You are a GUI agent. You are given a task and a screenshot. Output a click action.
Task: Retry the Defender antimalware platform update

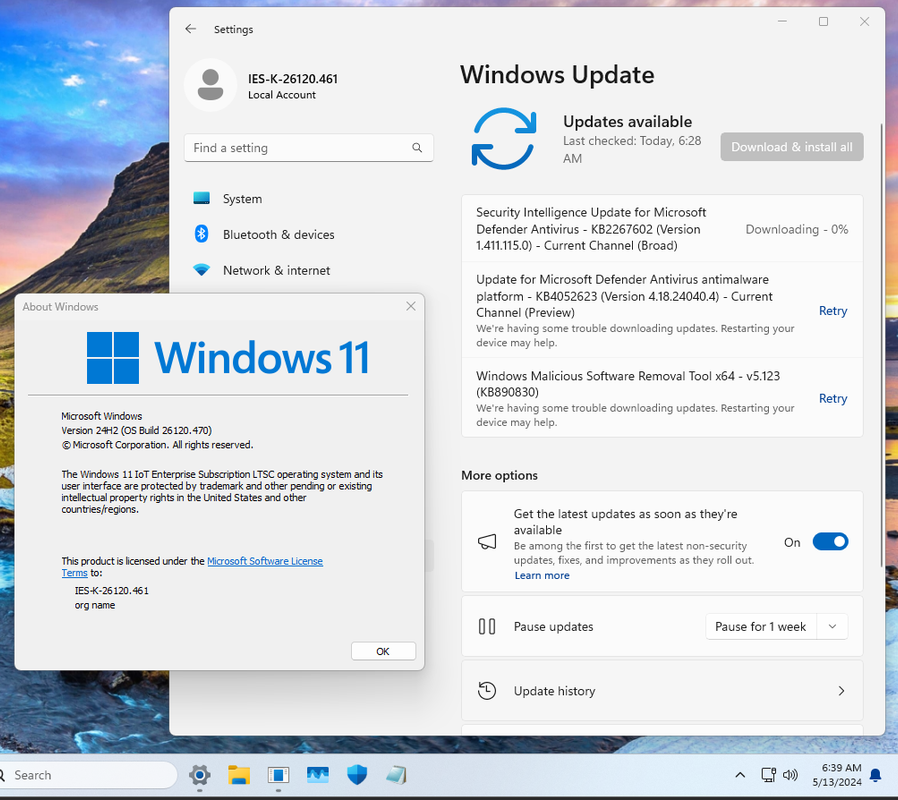[833, 311]
